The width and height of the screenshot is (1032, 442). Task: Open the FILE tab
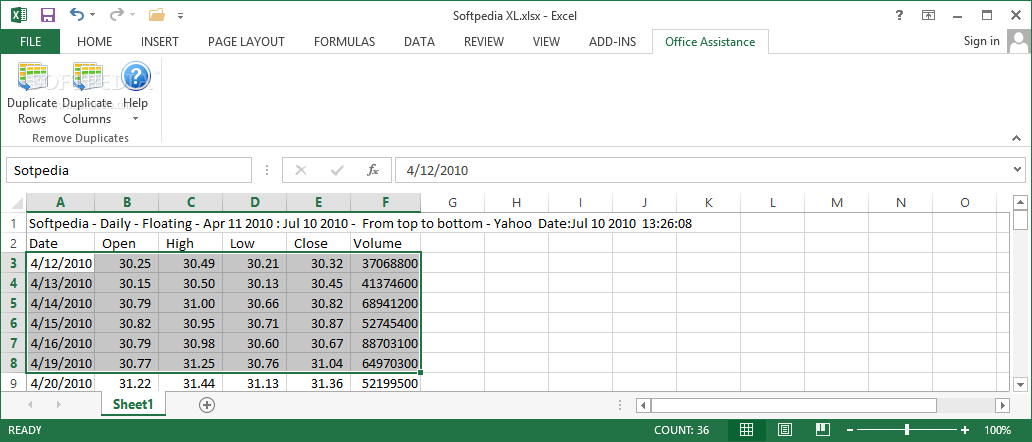point(30,41)
